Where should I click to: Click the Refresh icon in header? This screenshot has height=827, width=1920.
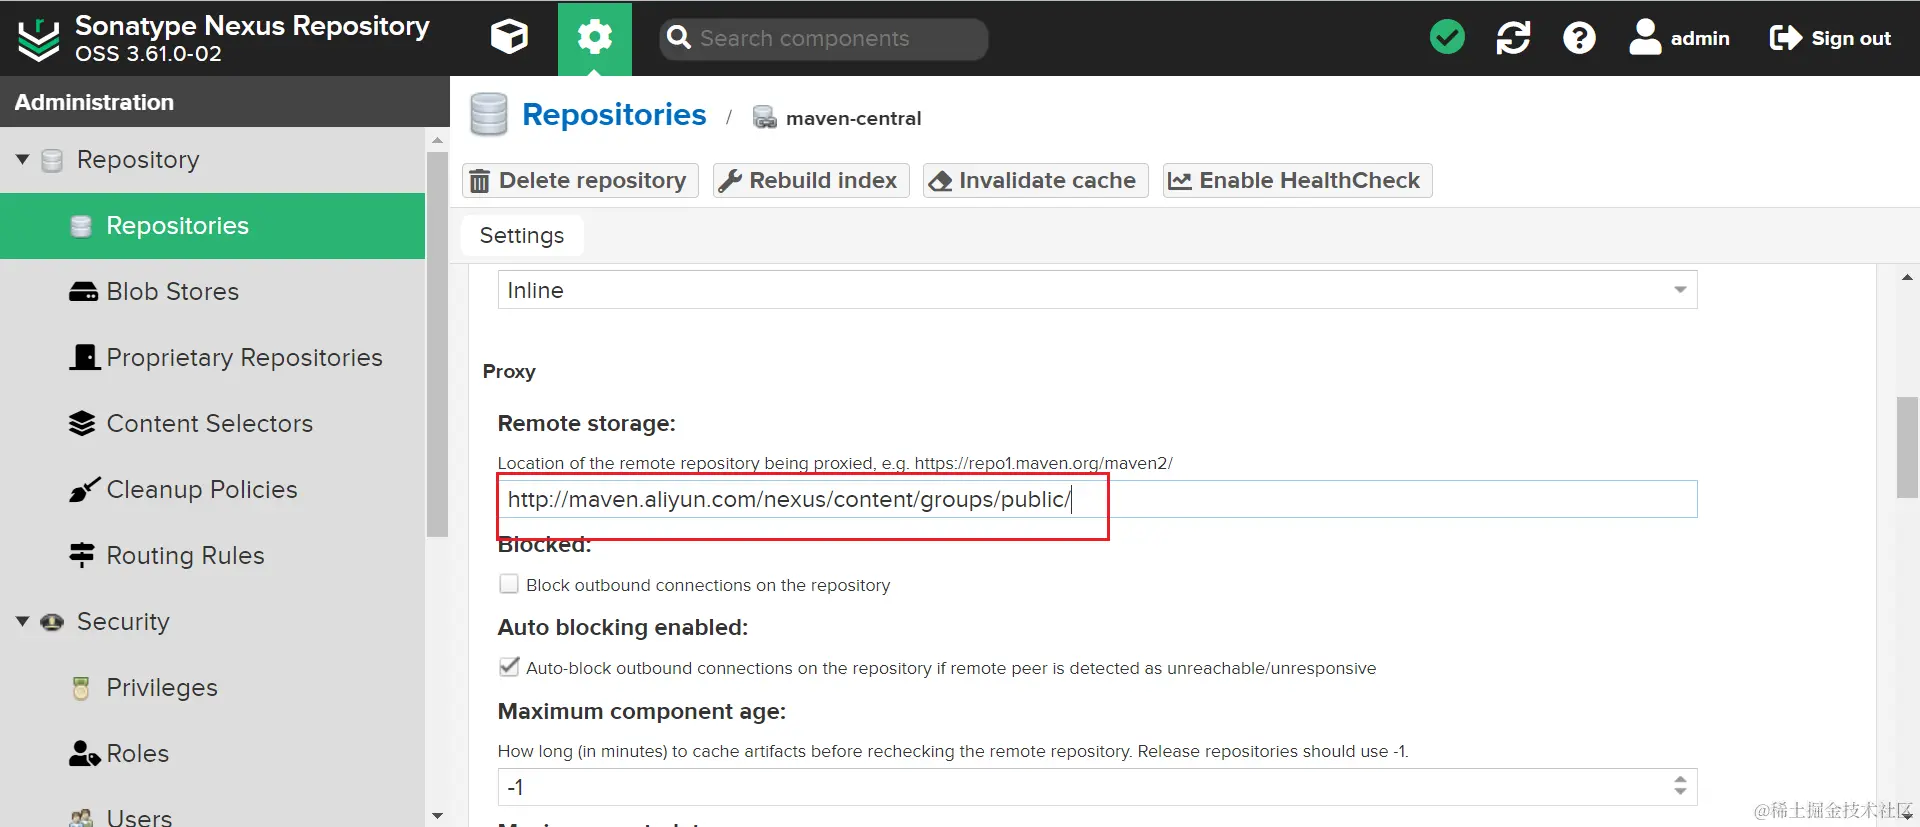pos(1513,38)
